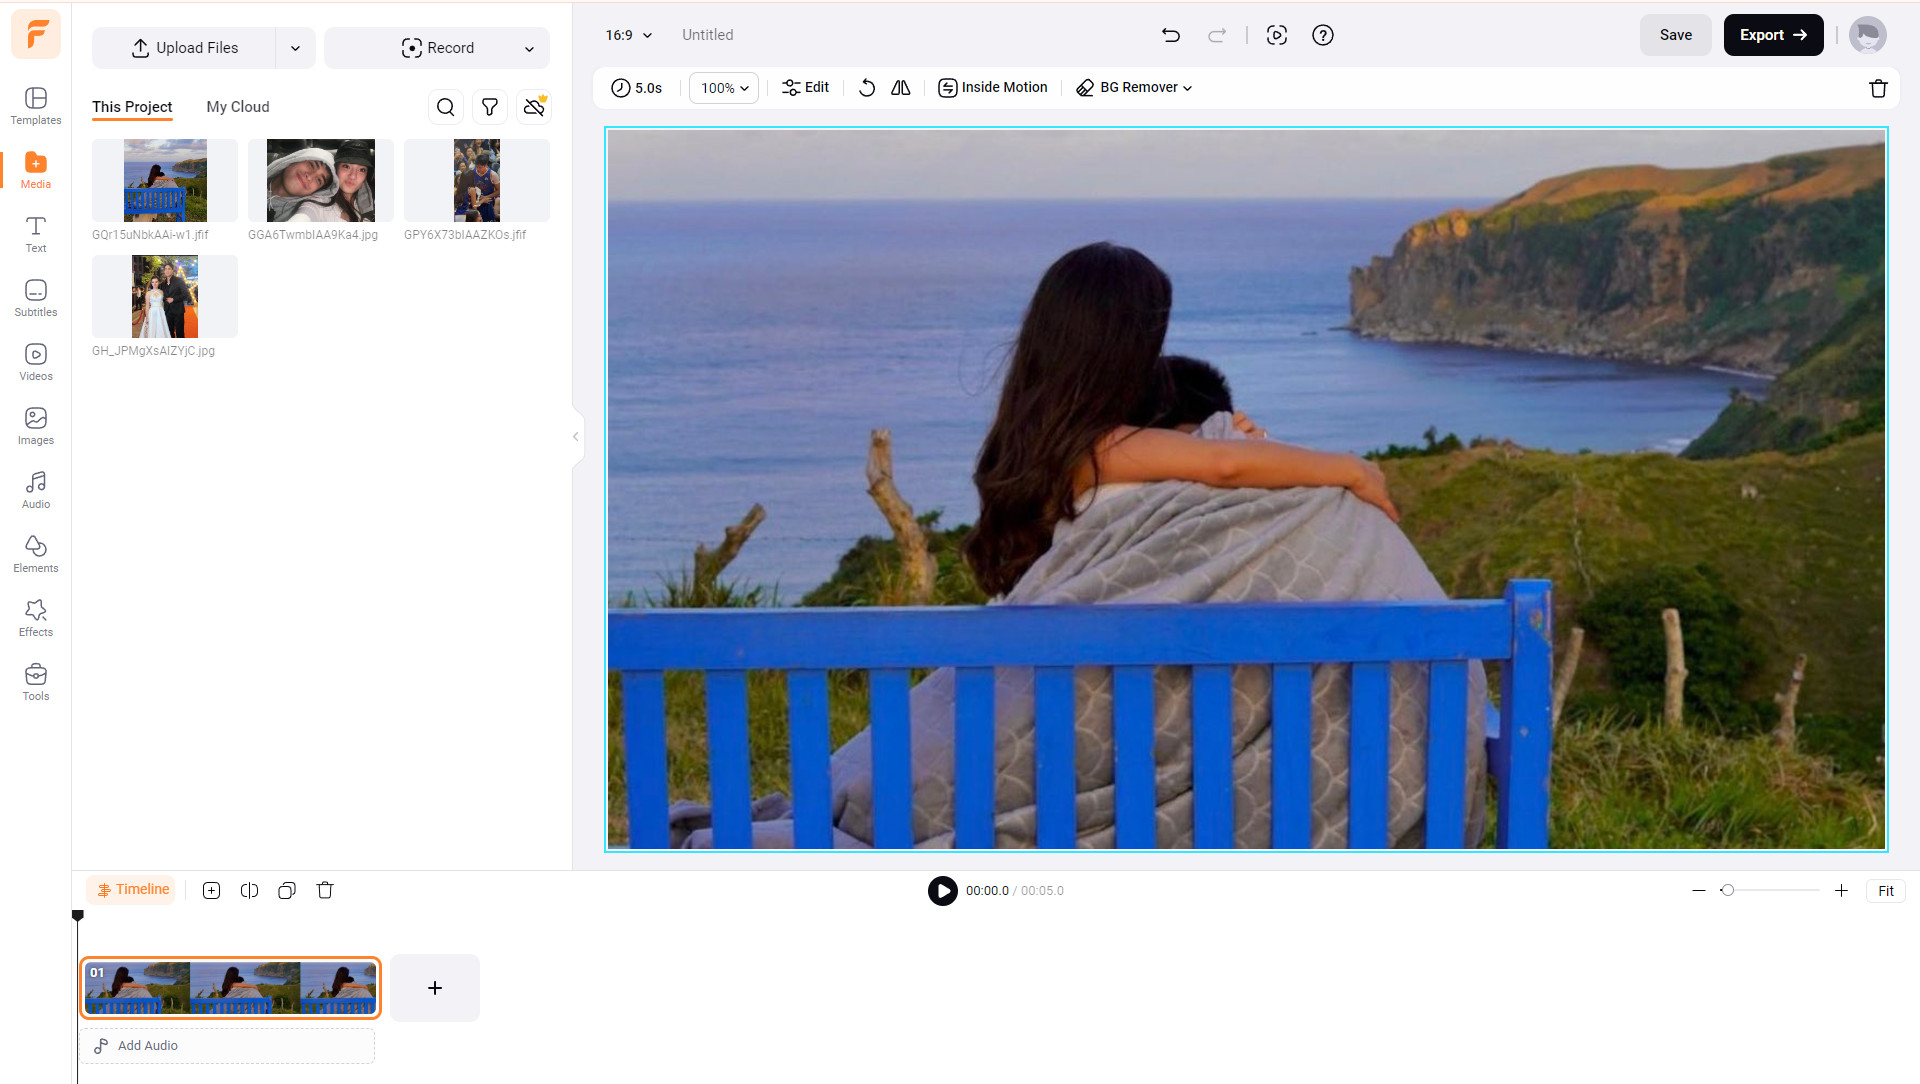1920x1084 pixels.
Task: Click the FlexClip logo icon
Action: click(x=36, y=34)
